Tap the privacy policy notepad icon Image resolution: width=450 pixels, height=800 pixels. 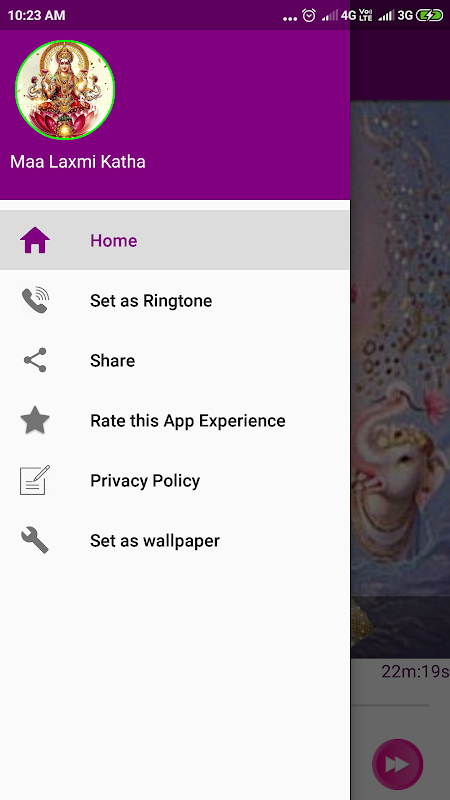pyautogui.click(x=35, y=480)
